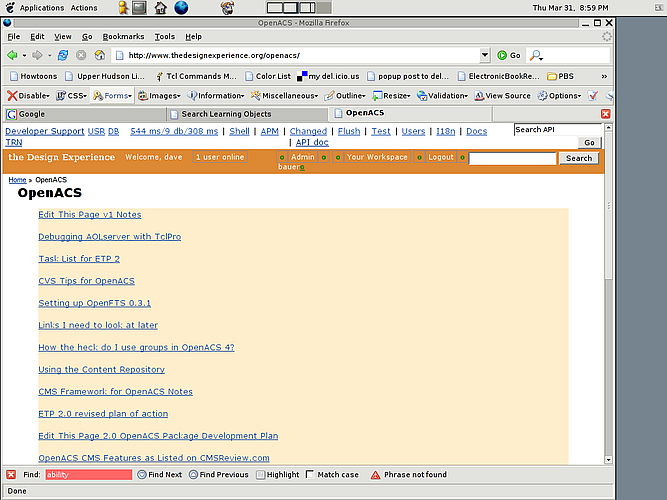Expand the Images developer toolbar menu
The image size is (667, 500).
[158, 96]
